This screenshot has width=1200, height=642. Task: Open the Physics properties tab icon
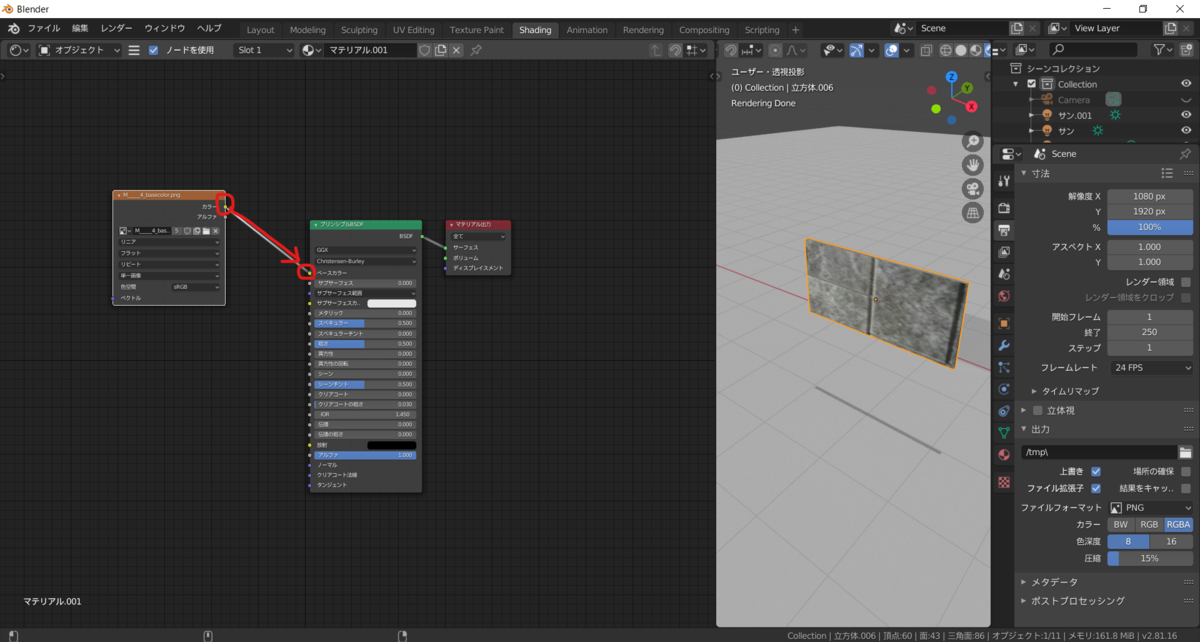pos(1004,389)
